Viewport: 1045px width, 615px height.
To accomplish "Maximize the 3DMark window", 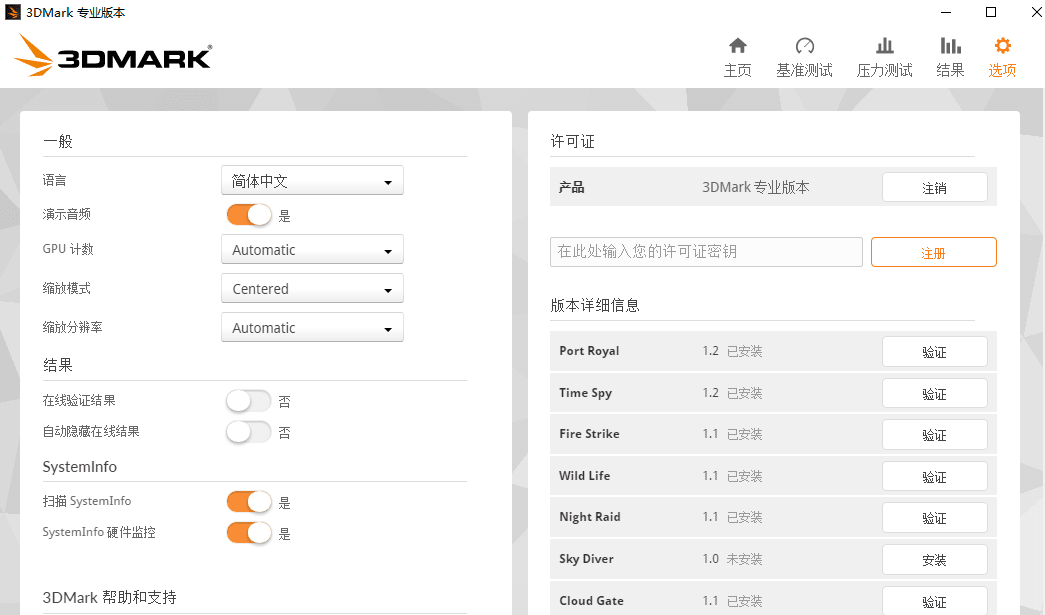I will coord(991,12).
